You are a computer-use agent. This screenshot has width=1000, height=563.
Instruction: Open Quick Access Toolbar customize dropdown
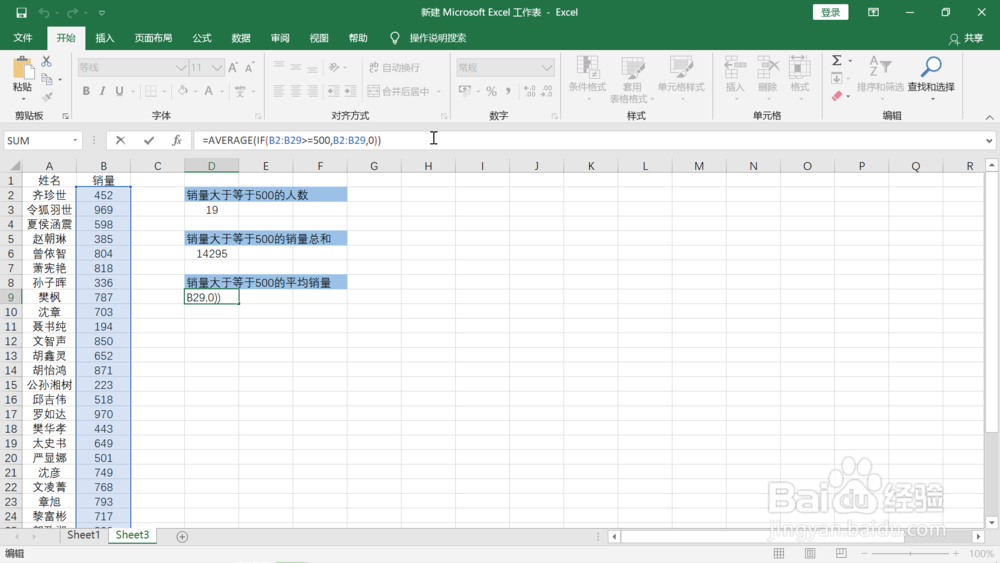coord(101,12)
